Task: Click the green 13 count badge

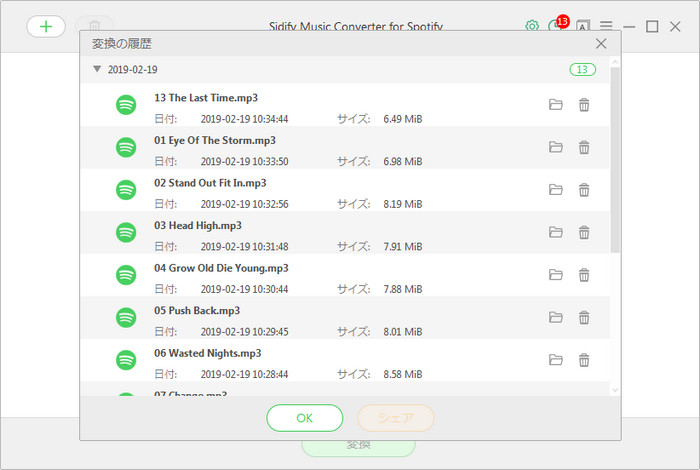Action: (x=582, y=69)
